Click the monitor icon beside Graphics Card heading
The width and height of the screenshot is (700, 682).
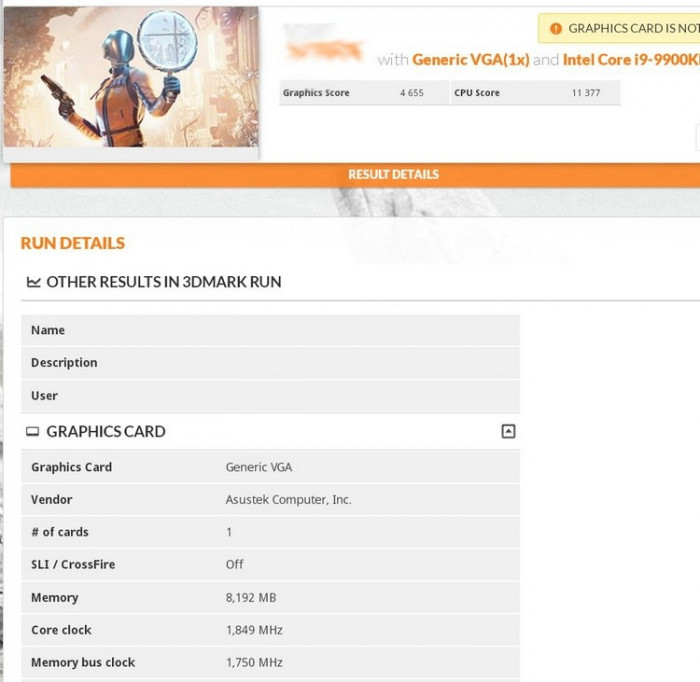[33, 432]
